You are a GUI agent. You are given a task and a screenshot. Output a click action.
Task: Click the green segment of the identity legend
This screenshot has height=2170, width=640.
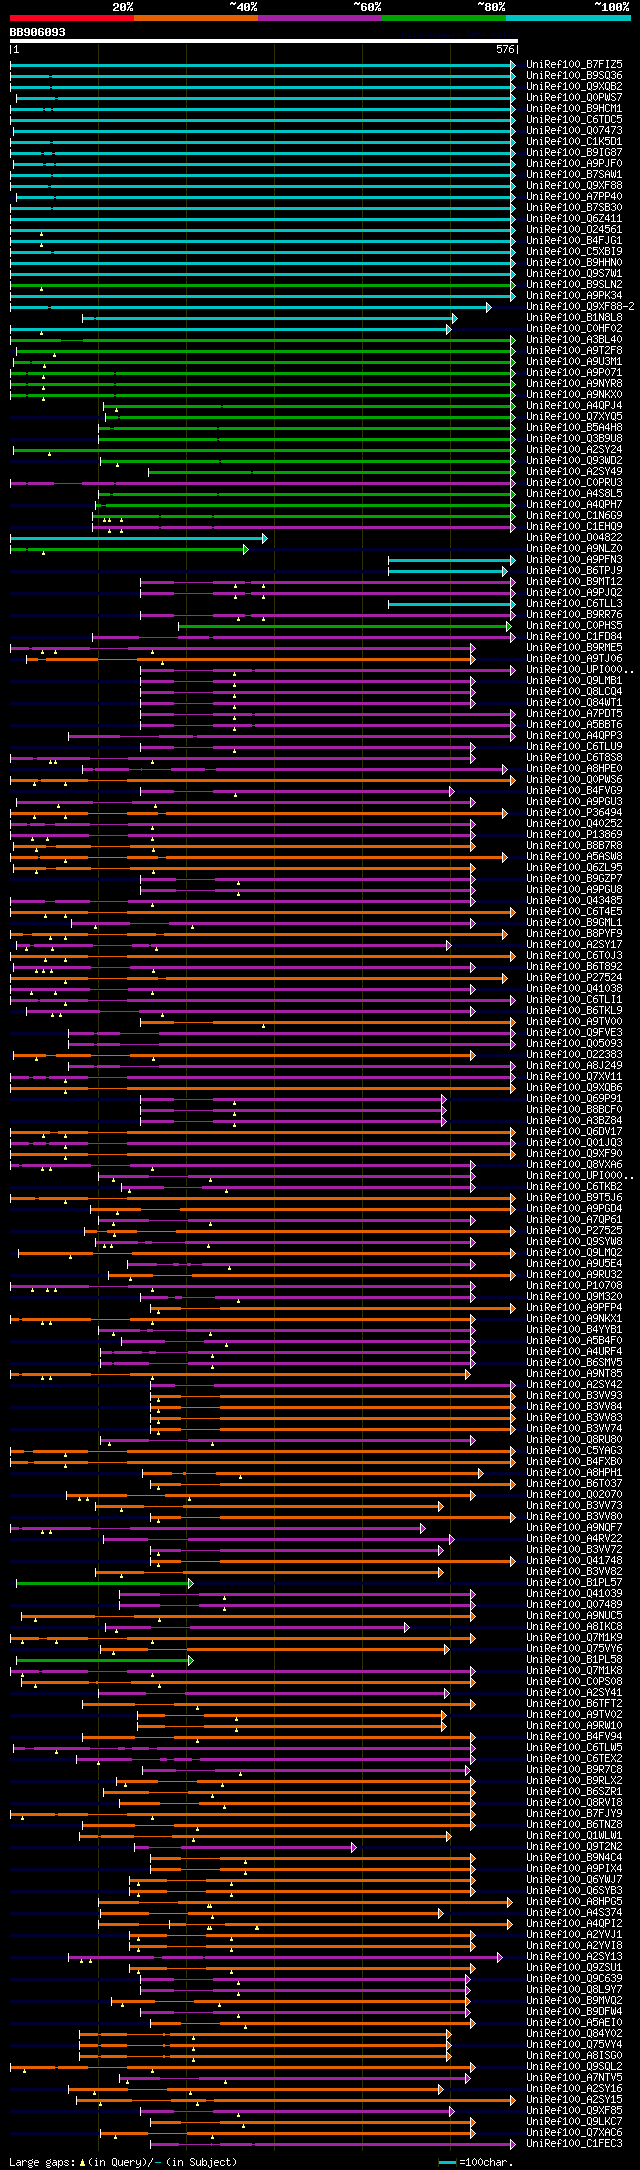(443, 18)
